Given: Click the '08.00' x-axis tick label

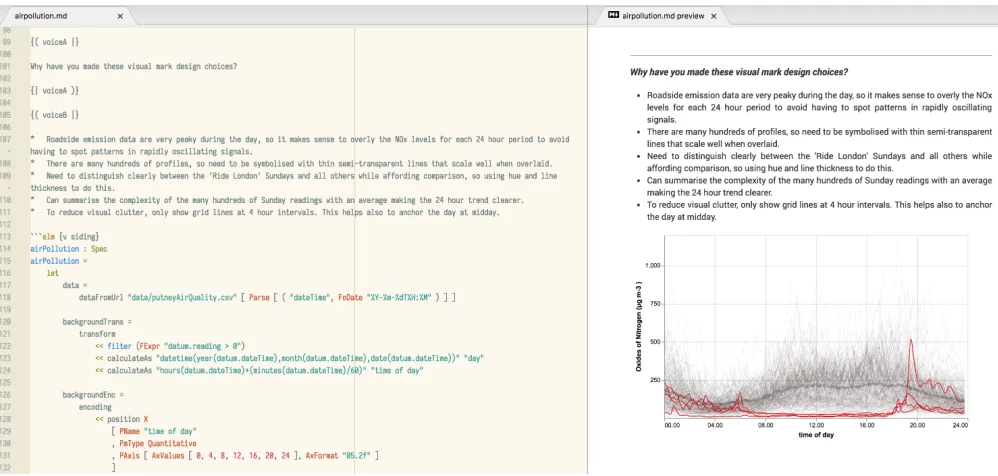Looking at the screenshot, I should pos(765,425).
